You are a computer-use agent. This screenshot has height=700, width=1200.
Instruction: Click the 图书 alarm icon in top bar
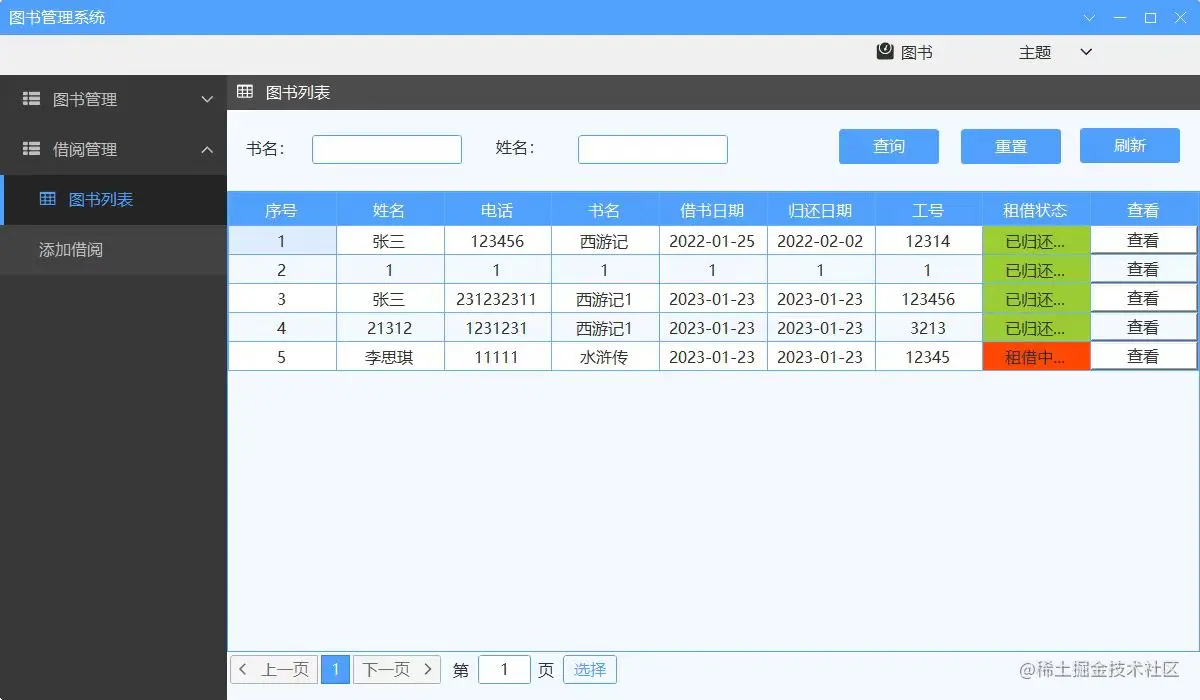[x=883, y=51]
